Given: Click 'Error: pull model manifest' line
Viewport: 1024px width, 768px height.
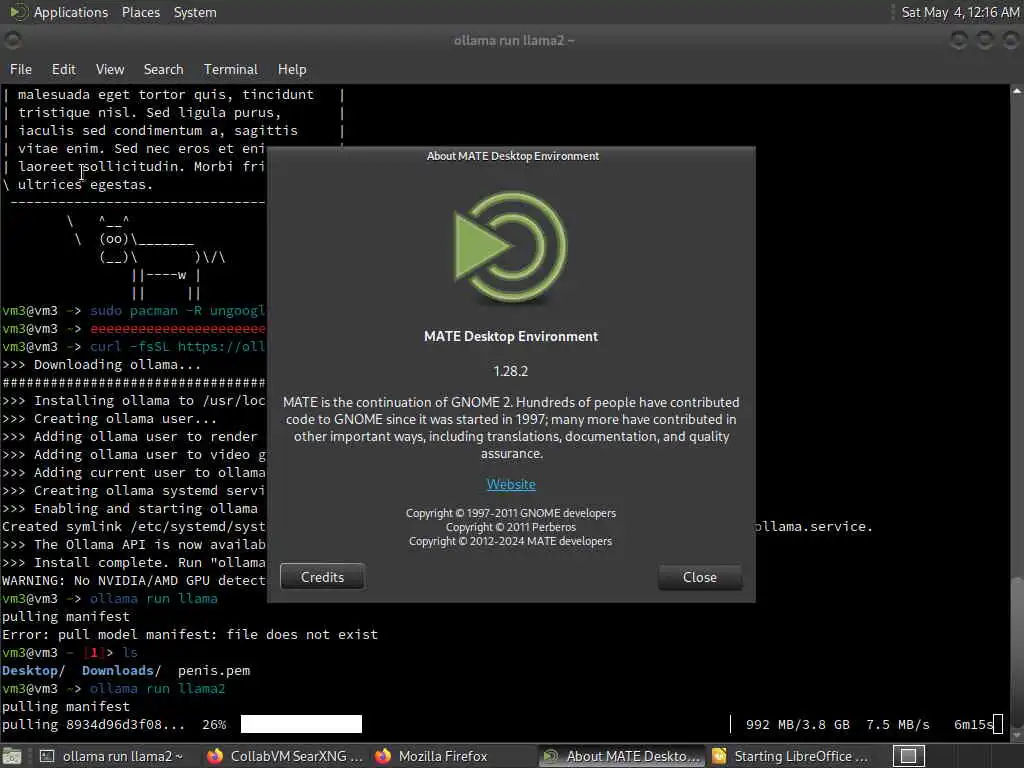Looking at the screenshot, I should pyautogui.click(x=189, y=634).
